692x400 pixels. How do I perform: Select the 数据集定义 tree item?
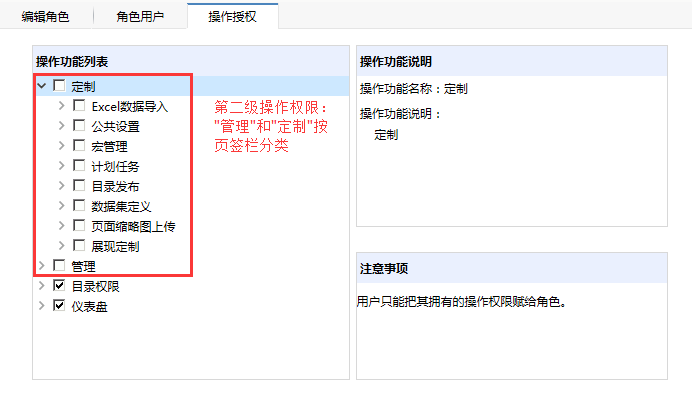(x=121, y=207)
